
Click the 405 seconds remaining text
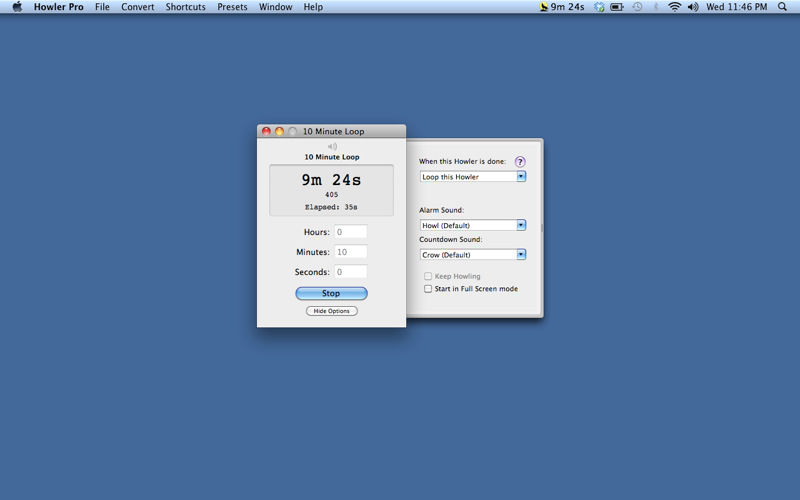pyautogui.click(x=331, y=194)
